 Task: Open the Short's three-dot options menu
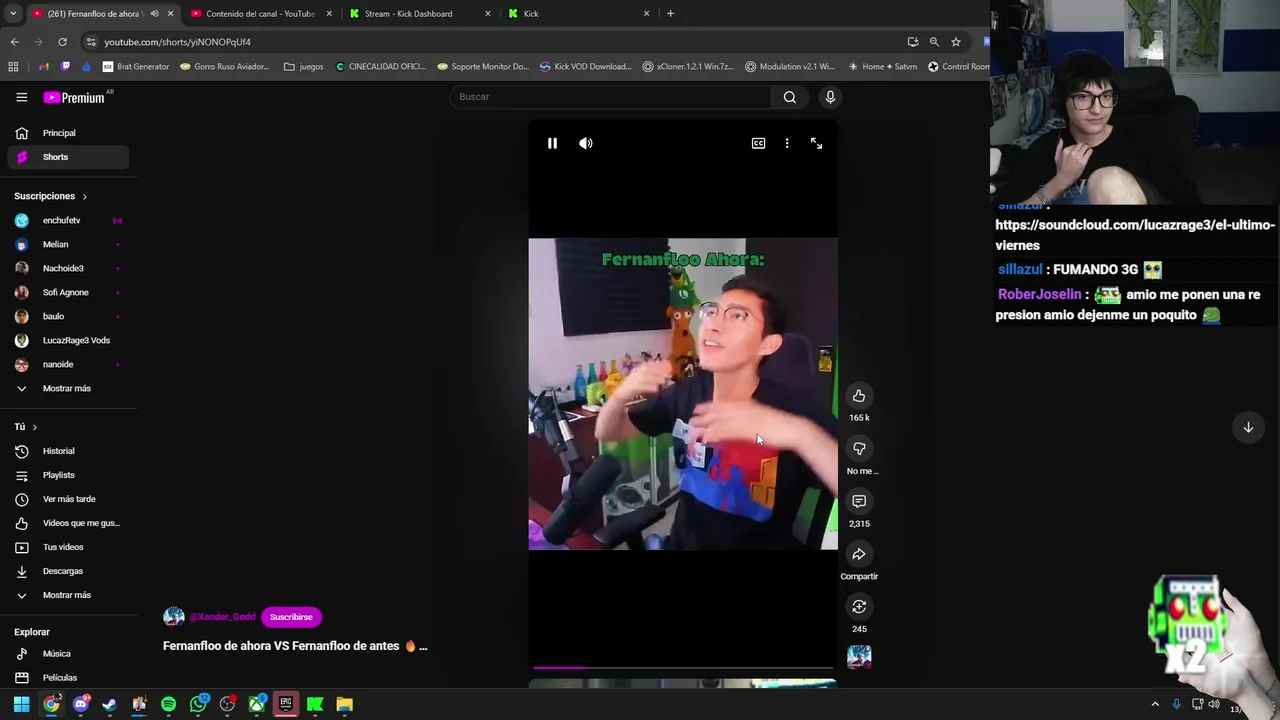pos(787,143)
